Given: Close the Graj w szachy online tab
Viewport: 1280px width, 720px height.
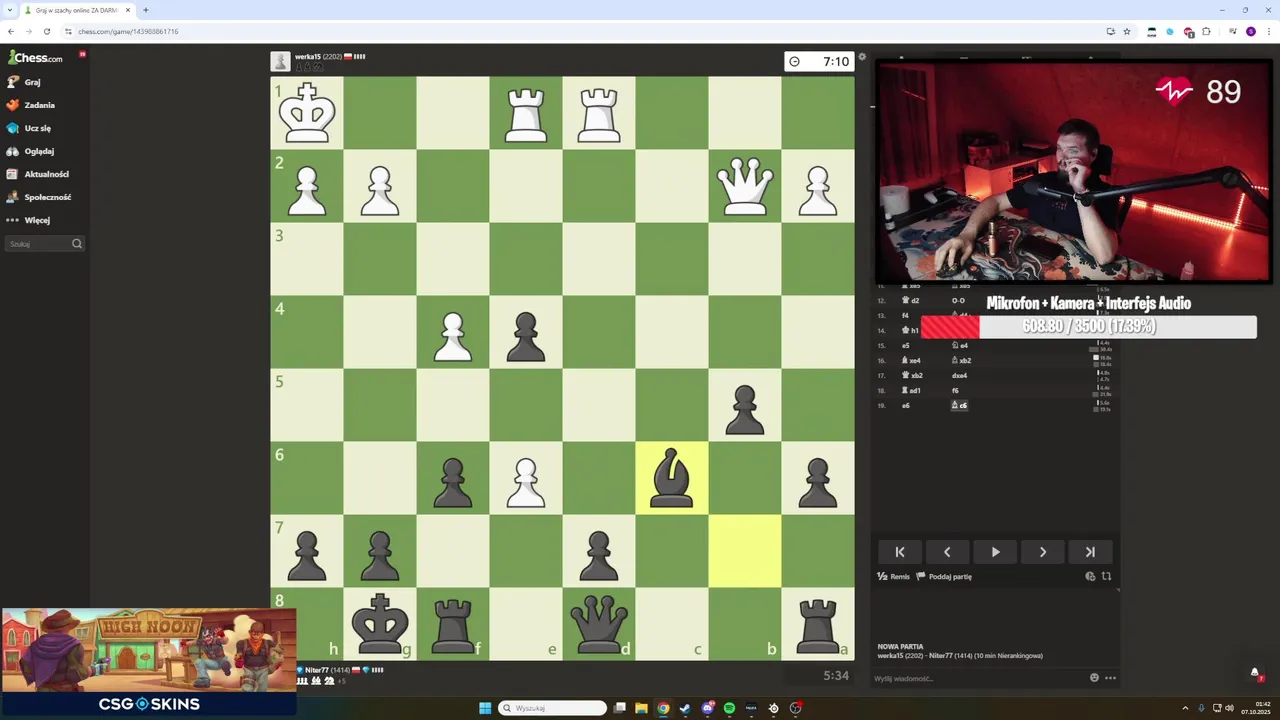Looking at the screenshot, I should pyautogui.click(x=128, y=10).
